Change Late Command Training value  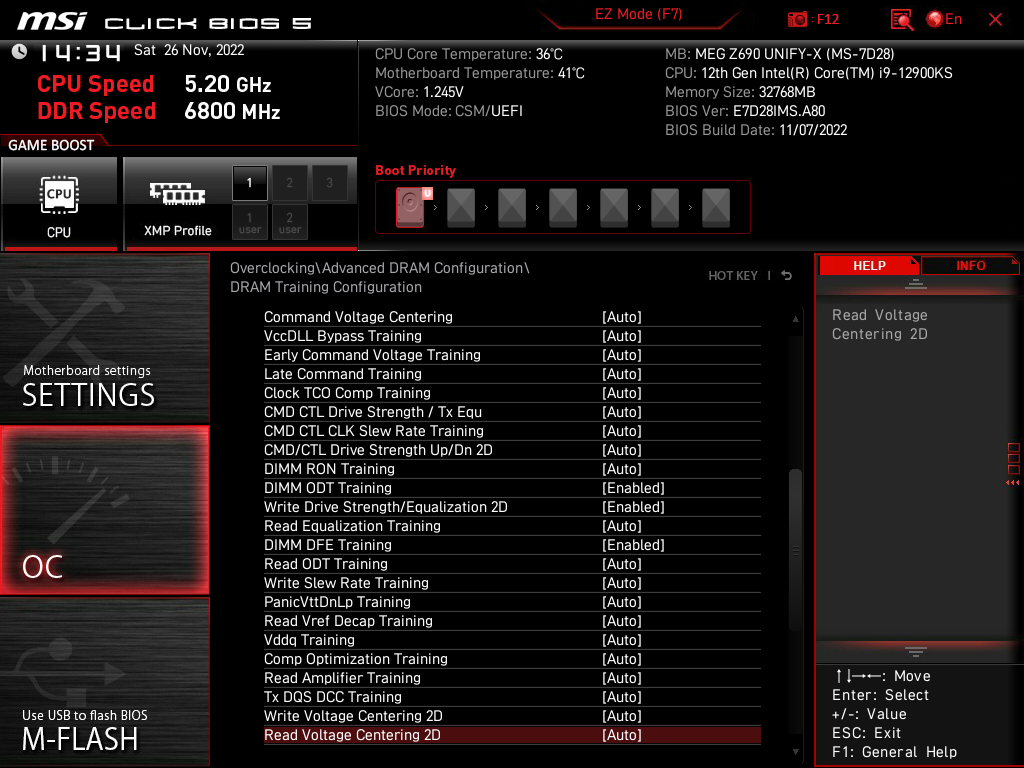[622, 374]
